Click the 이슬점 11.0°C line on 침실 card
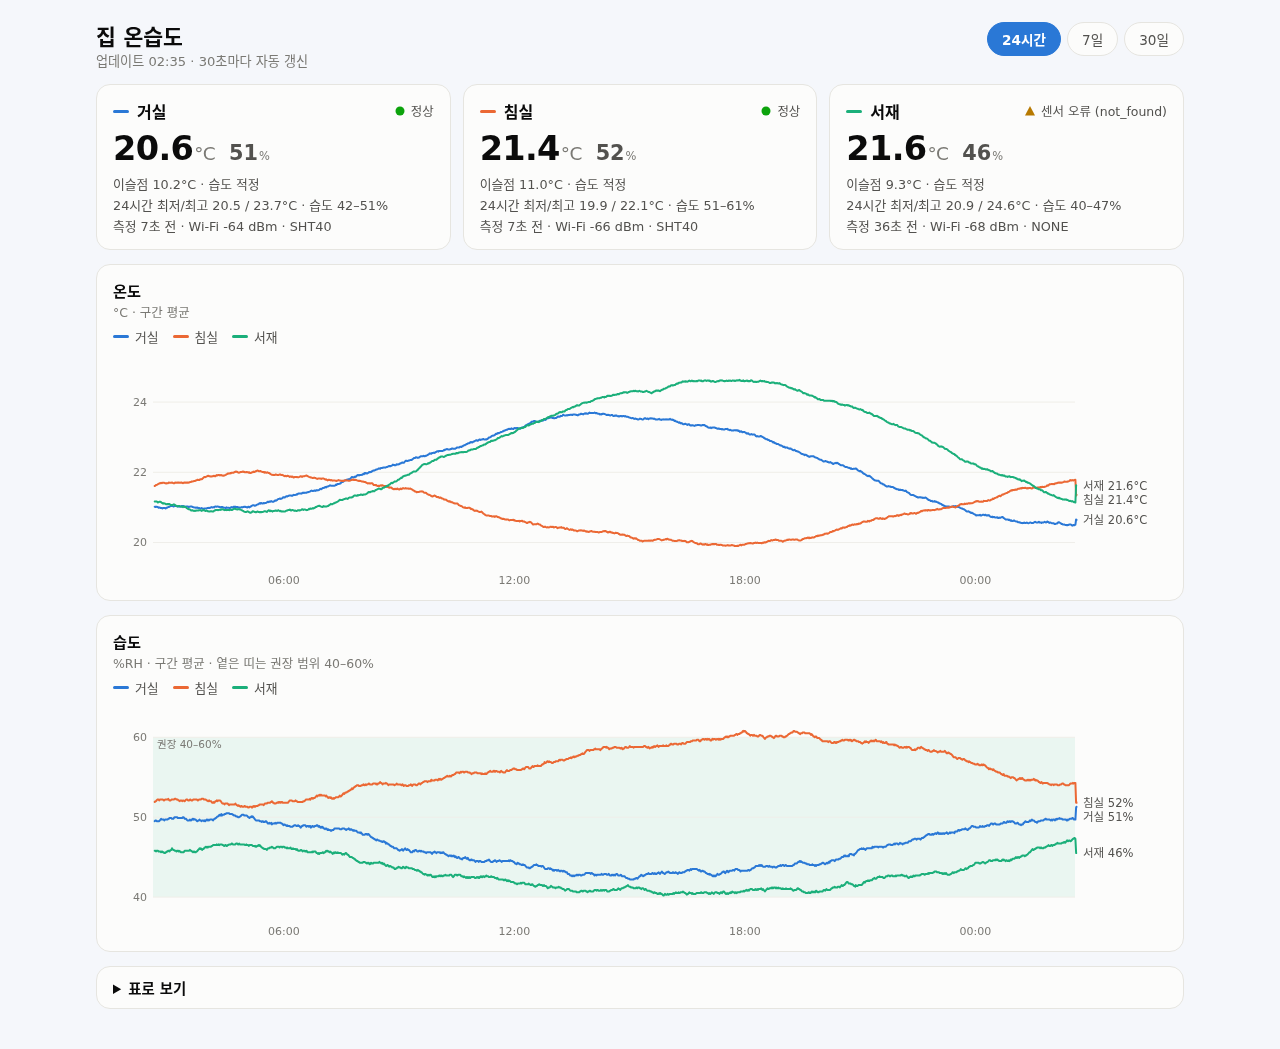 pos(553,184)
